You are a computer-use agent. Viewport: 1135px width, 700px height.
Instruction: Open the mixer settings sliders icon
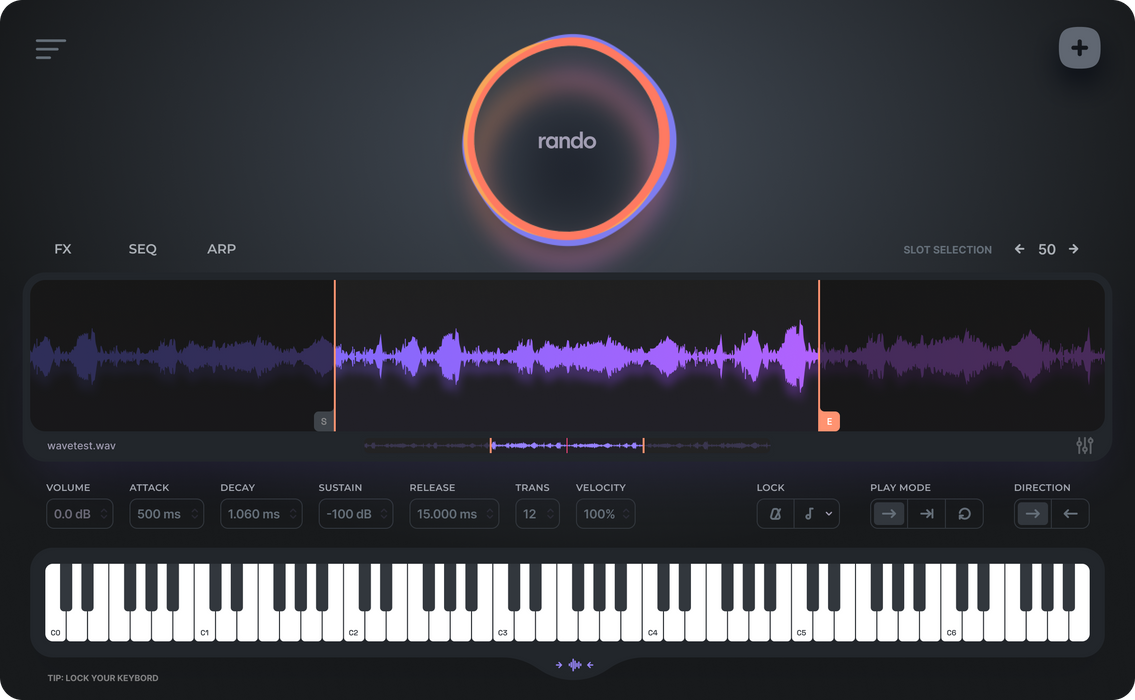click(x=1084, y=446)
